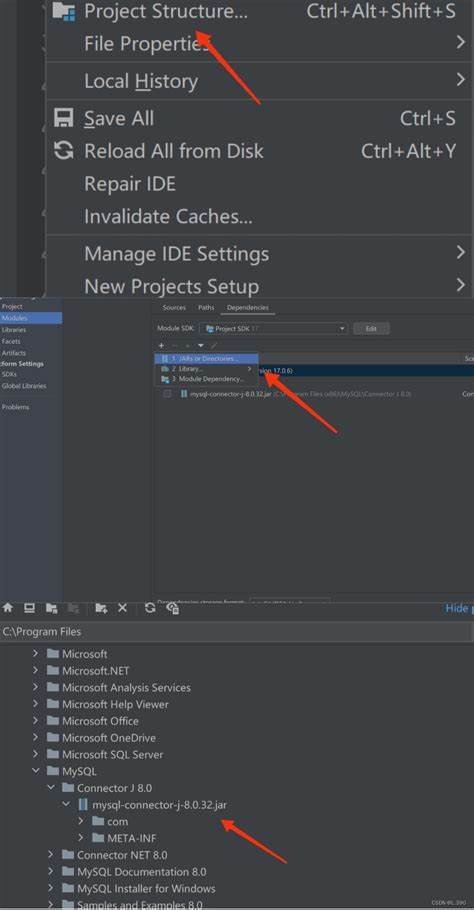Expand the Microsoft.NET folder

pos(36,670)
